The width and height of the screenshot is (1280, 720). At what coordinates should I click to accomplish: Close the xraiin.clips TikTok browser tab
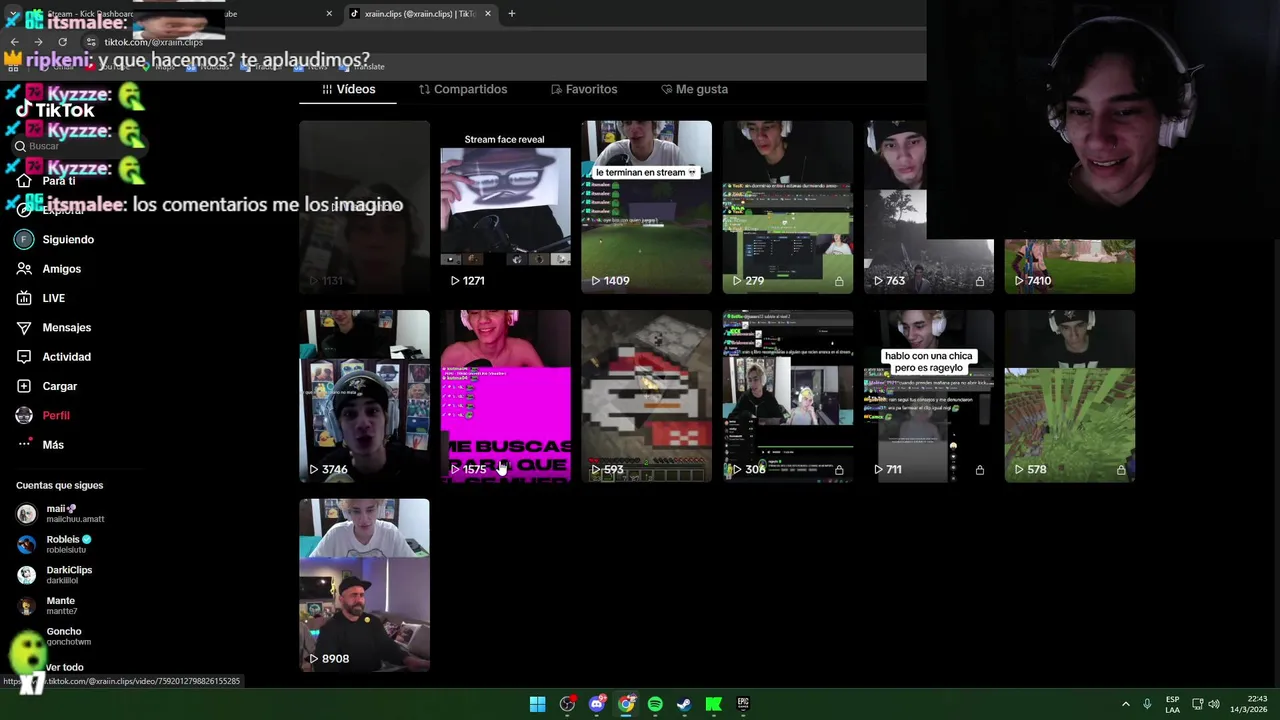point(488,14)
